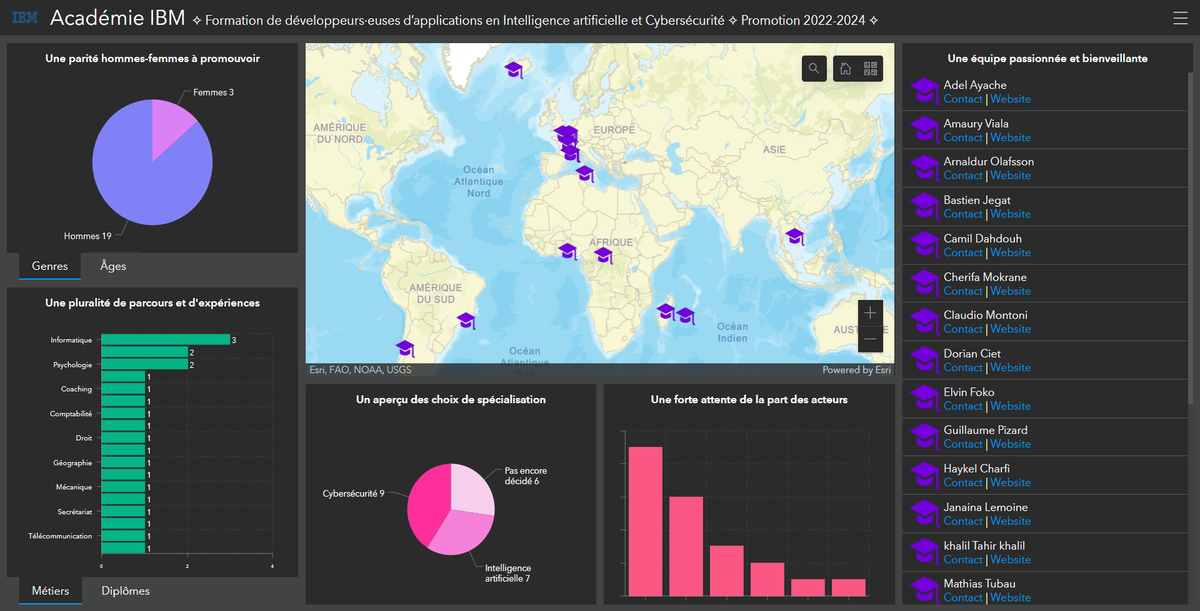The image size is (1200, 611).
Task: Click the name 'Mathias Tubau' in the list
Action: 979,584
